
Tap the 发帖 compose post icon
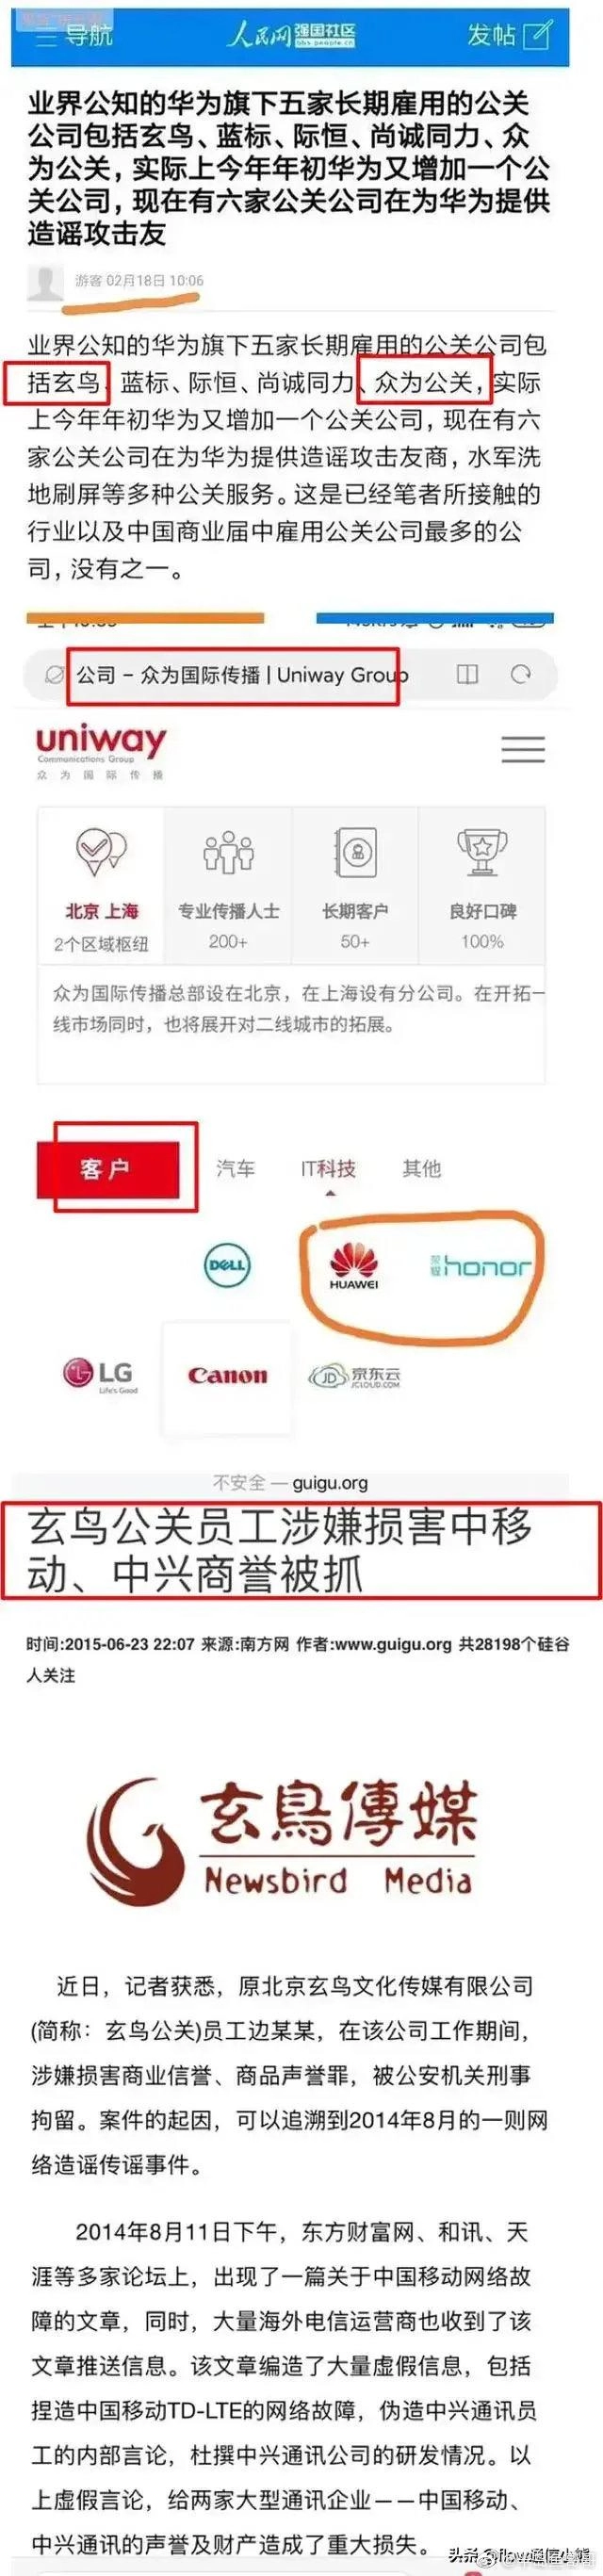pyautogui.click(x=537, y=35)
